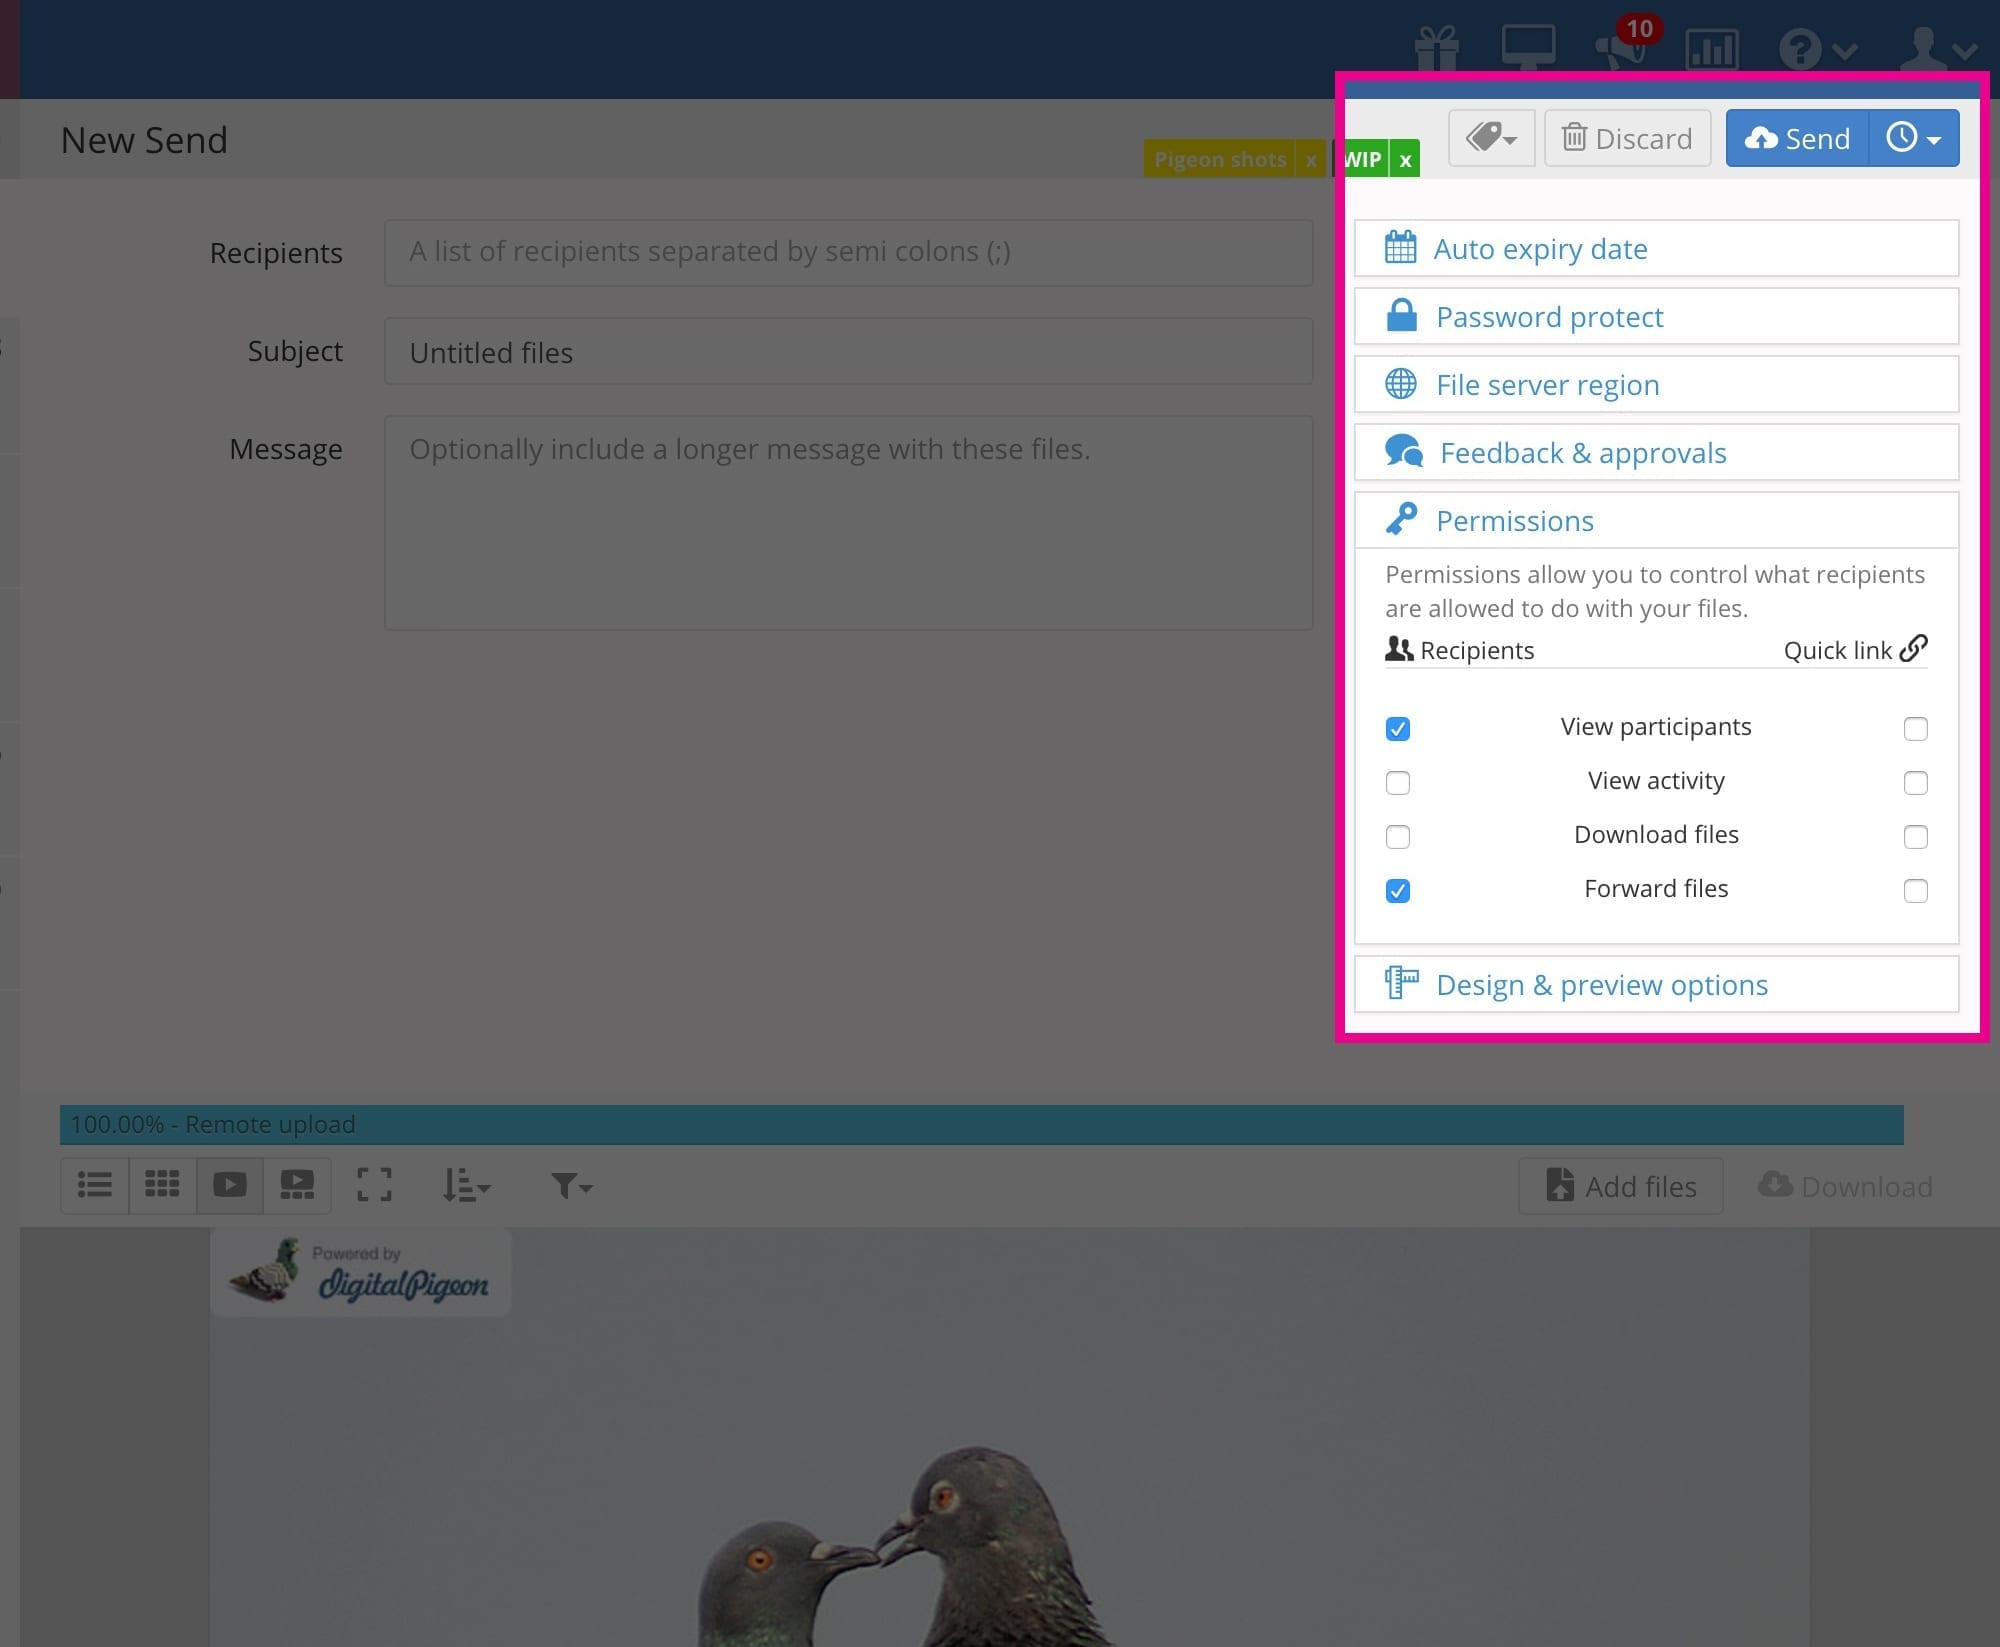This screenshot has width=2000, height=1647.
Task: Select the Recipients field
Action: (x=849, y=251)
